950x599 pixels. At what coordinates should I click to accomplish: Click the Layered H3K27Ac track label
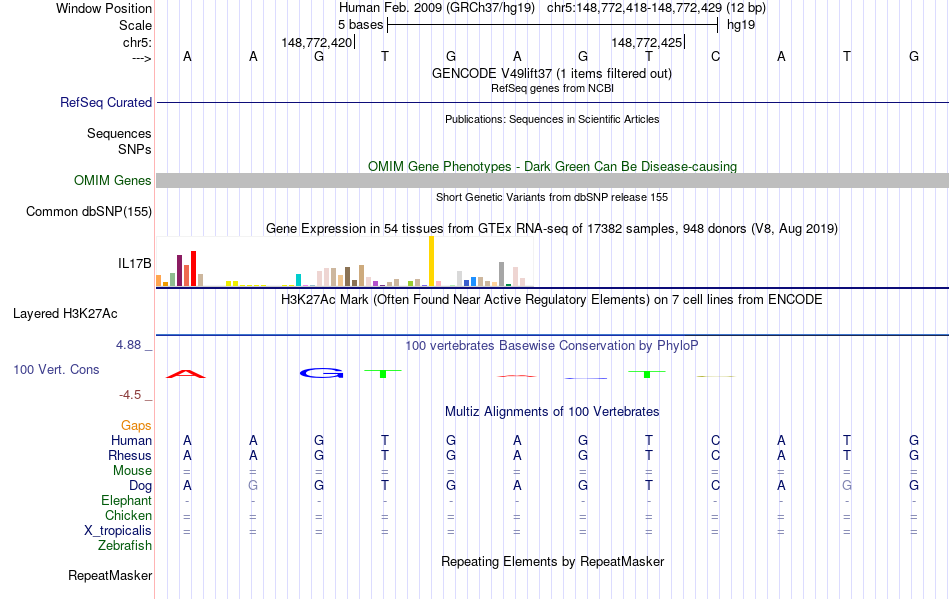click(65, 314)
